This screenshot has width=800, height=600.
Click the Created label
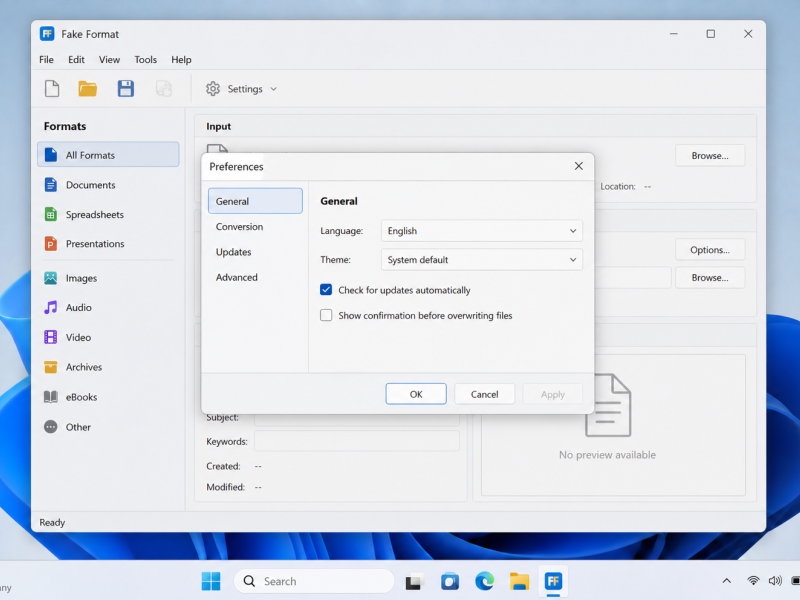223,466
